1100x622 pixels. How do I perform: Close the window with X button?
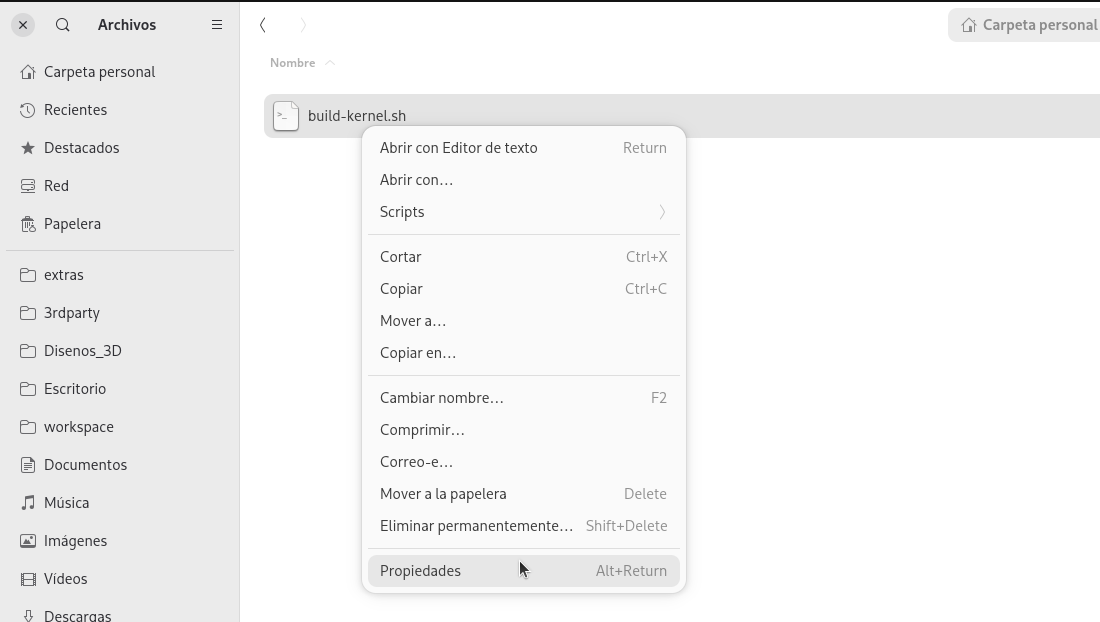(23, 25)
